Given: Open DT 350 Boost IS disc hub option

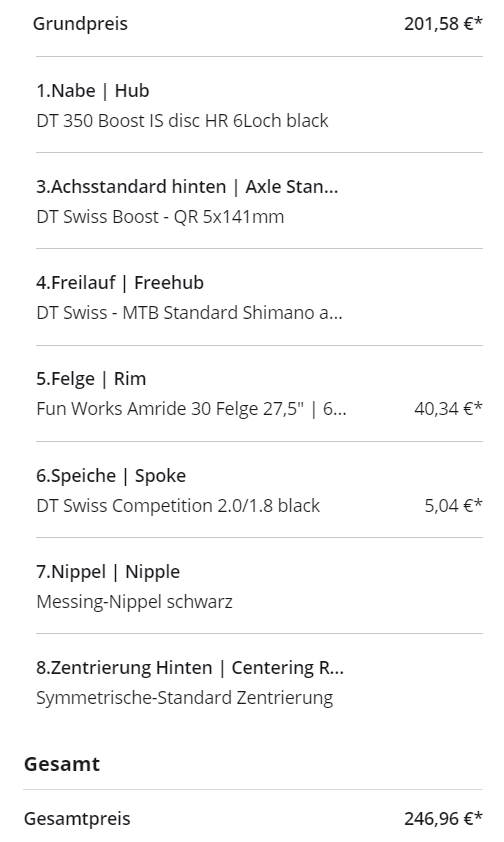Looking at the screenshot, I should tap(182, 121).
